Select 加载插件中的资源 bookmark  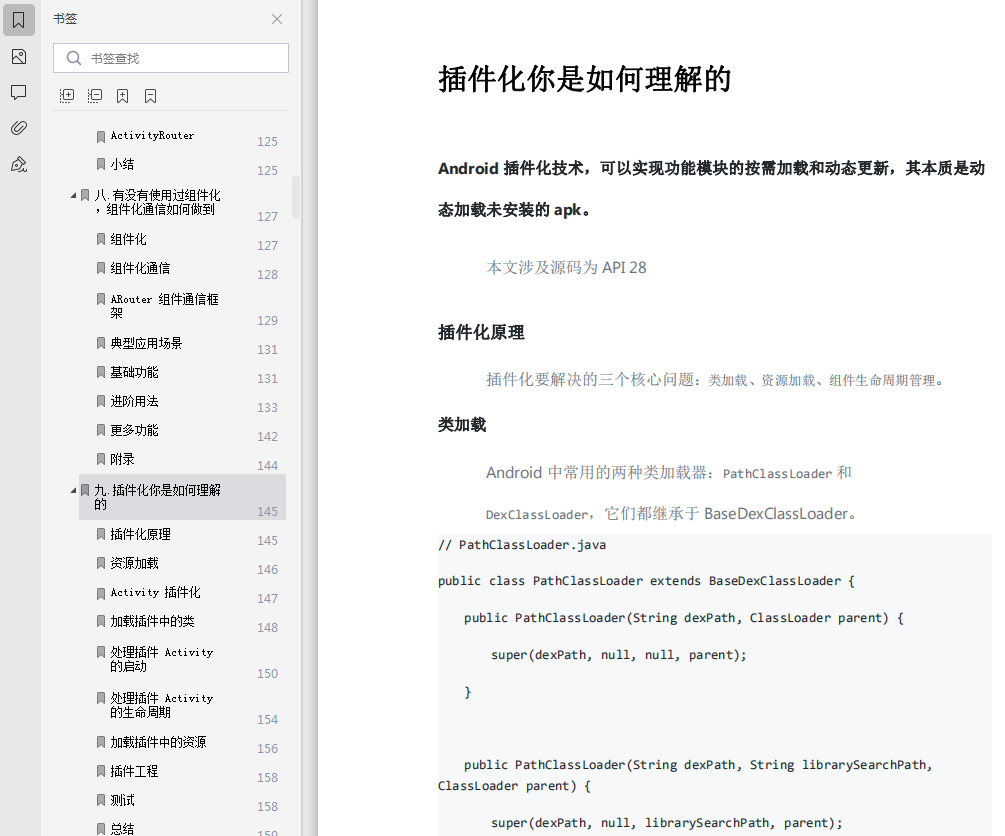point(158,742)
